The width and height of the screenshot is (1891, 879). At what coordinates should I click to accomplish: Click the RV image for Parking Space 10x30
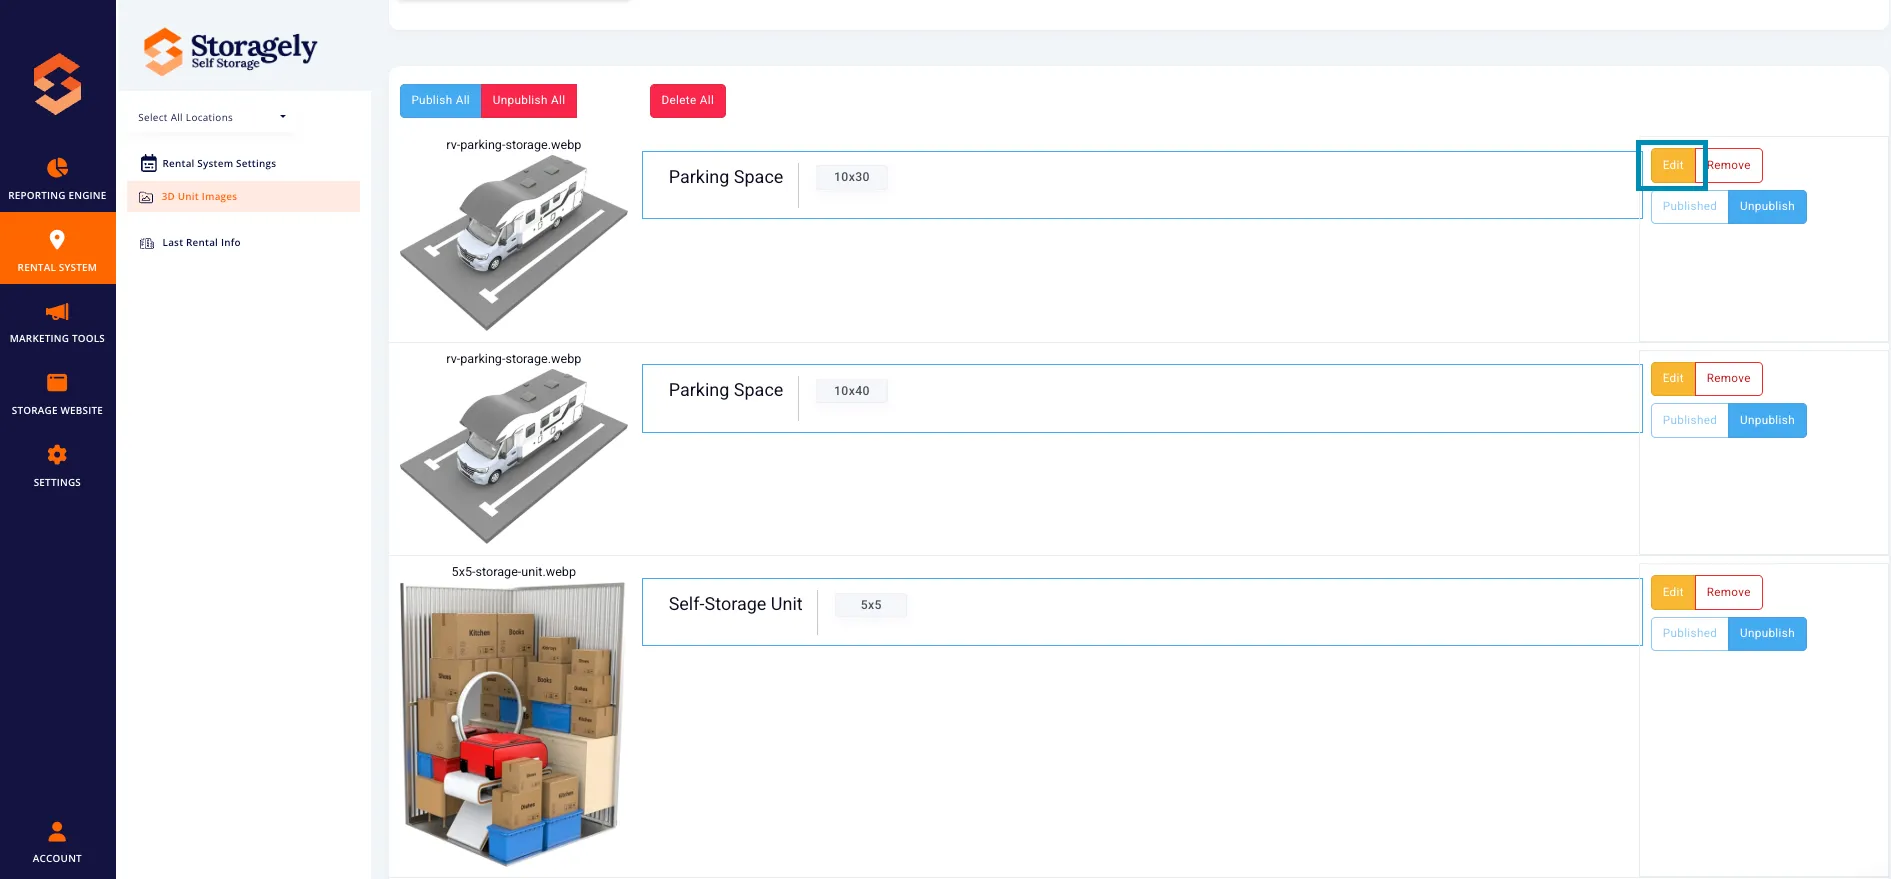514,243
